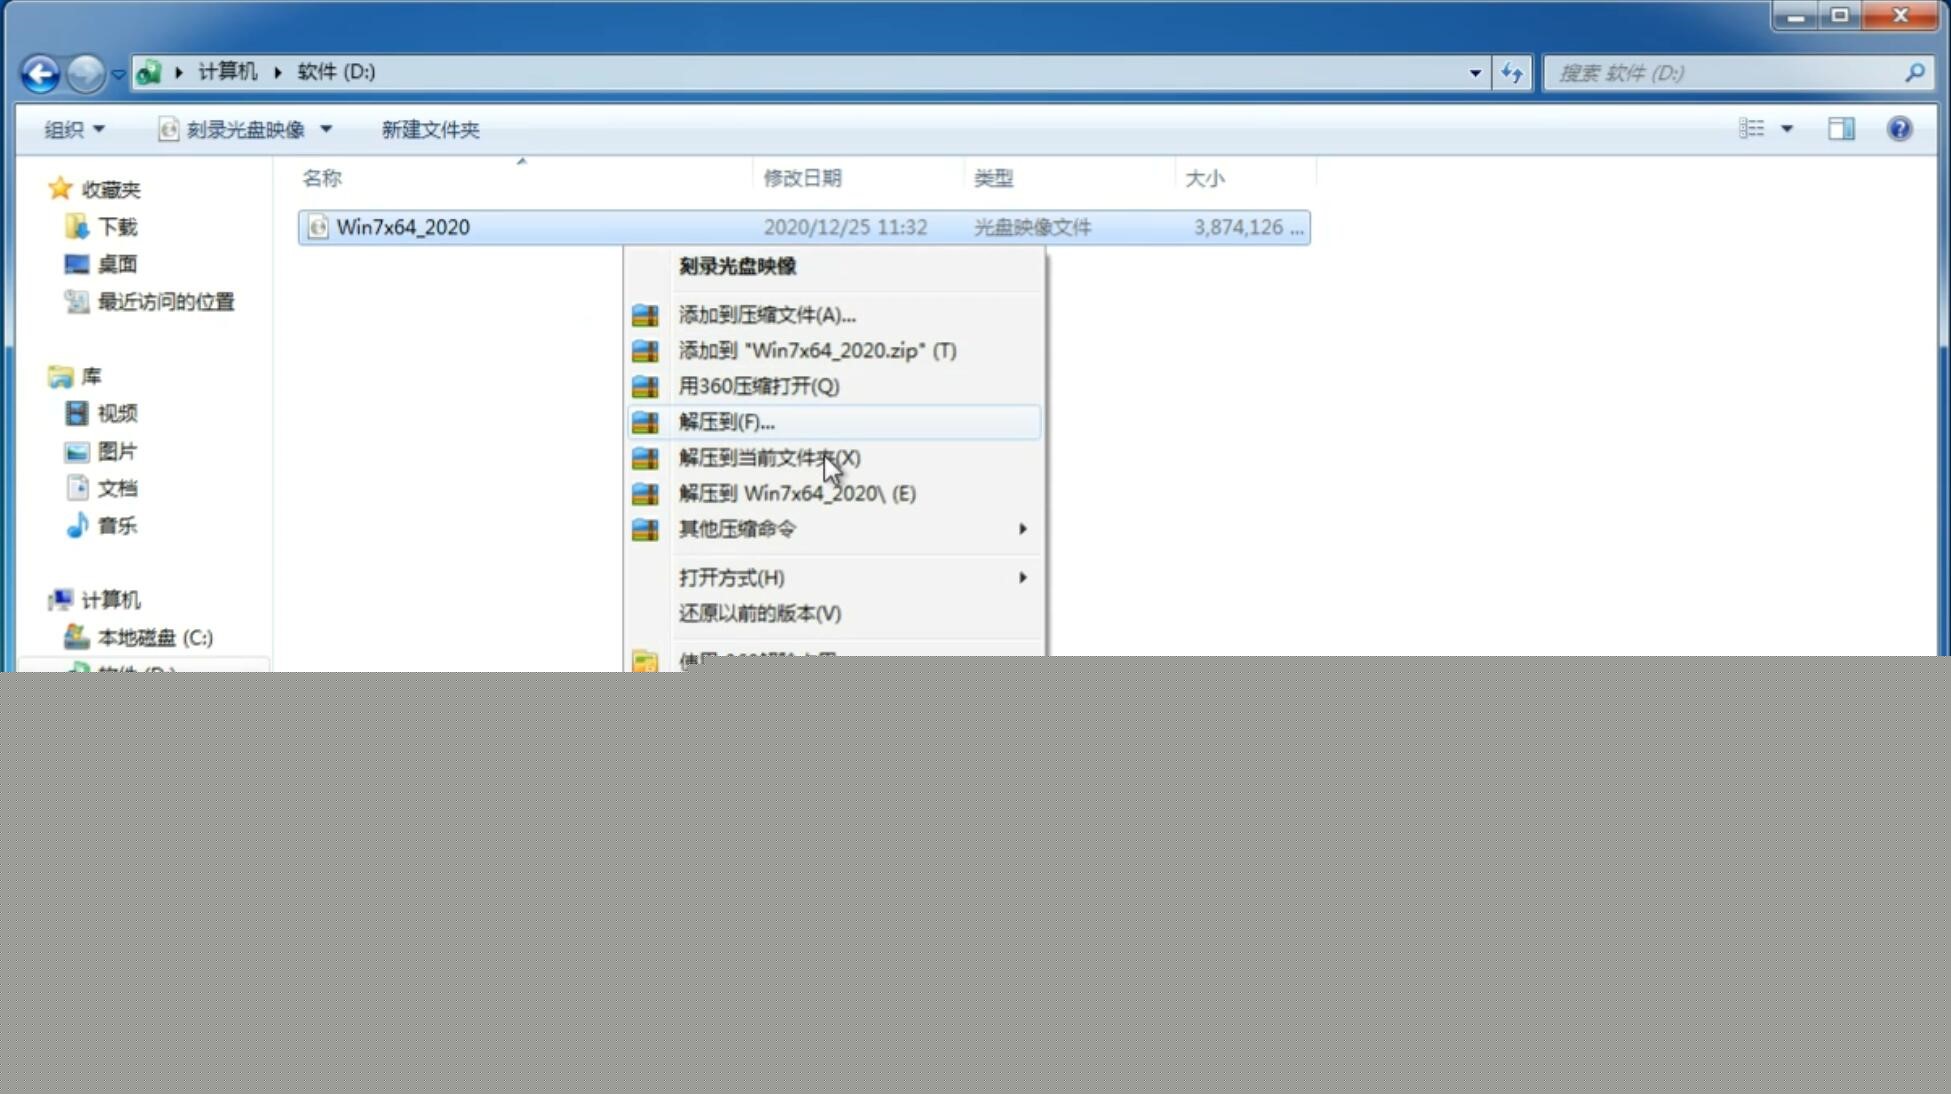Choose 刻录光盘映像 in context menu
The width and height of the screenshot is (1951, 1094).
[x=737, y=266]
